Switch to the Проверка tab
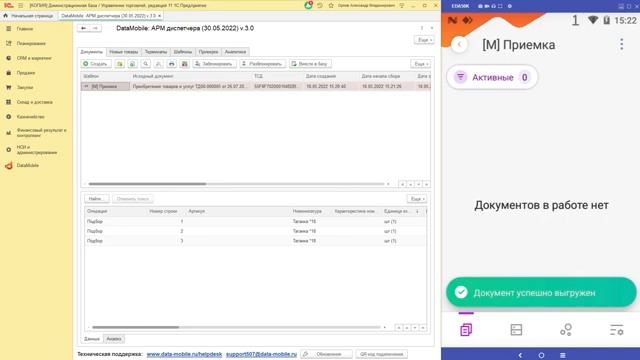The height and width of the screenshot is (360, 640). click(209, 52)
